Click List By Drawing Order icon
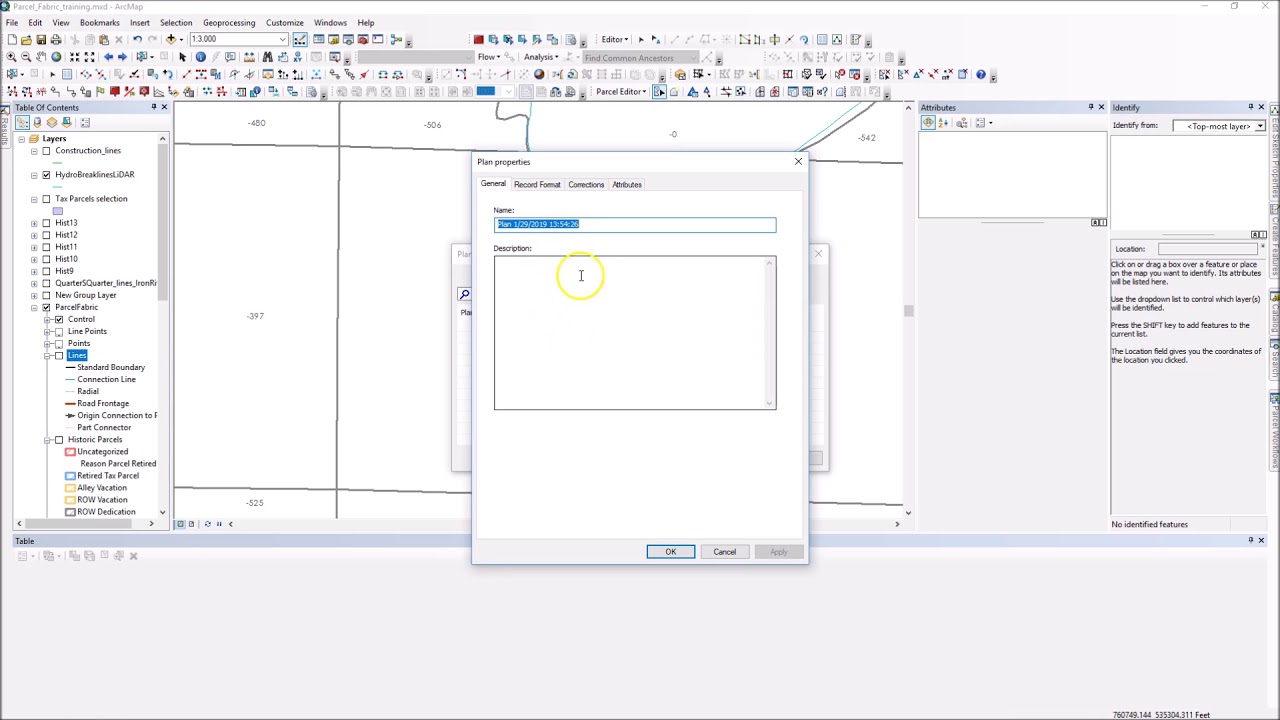1280x720 pixels. point(22,122)
